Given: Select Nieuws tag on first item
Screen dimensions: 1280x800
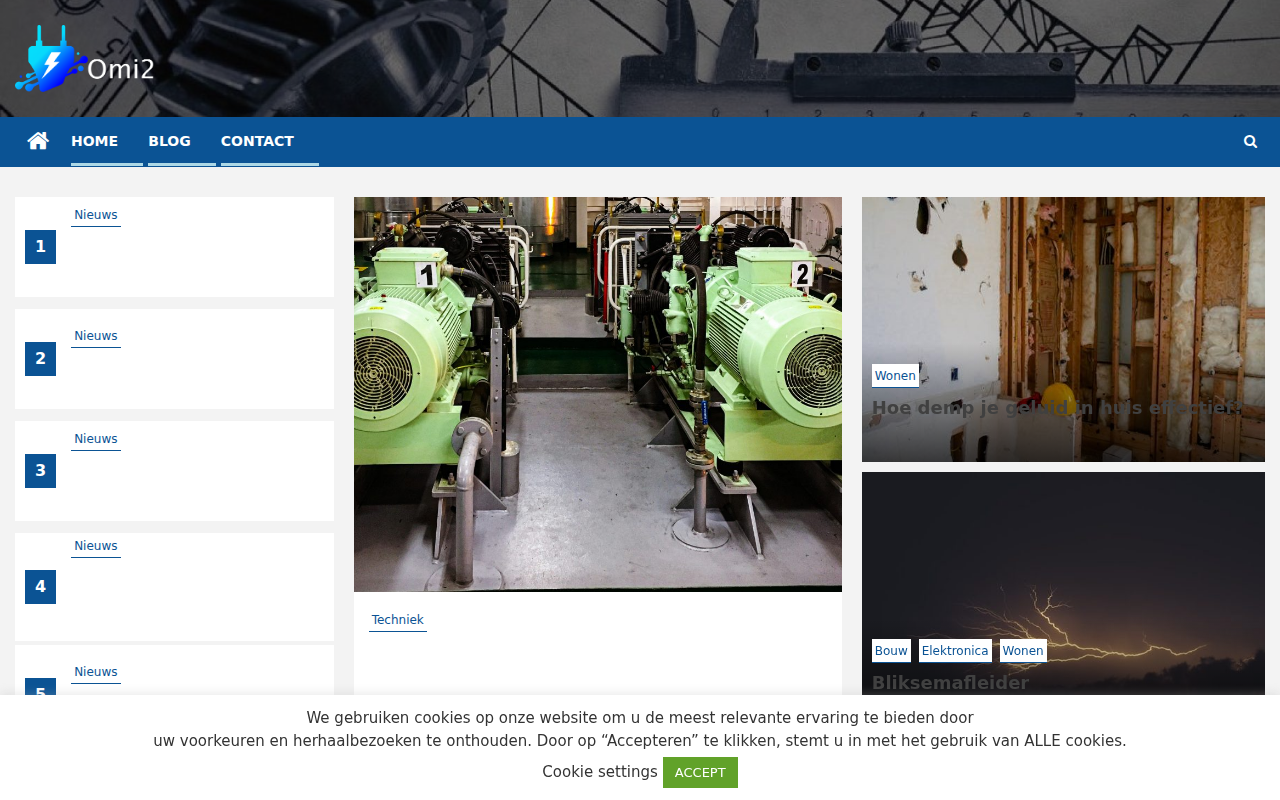Looking at the screenshot, I should 96,215.
